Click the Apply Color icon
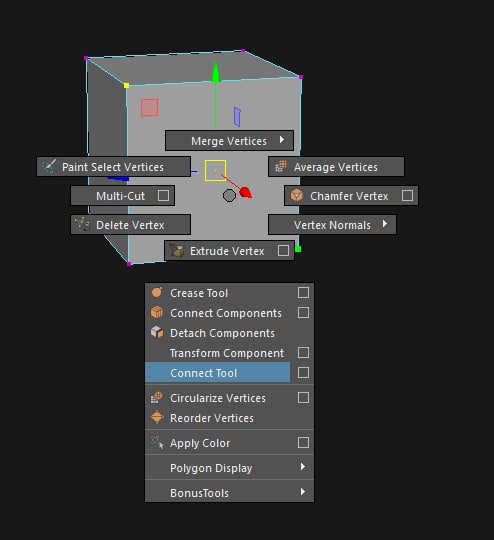The height and width of the screenshot is (540, 494). 157,443
